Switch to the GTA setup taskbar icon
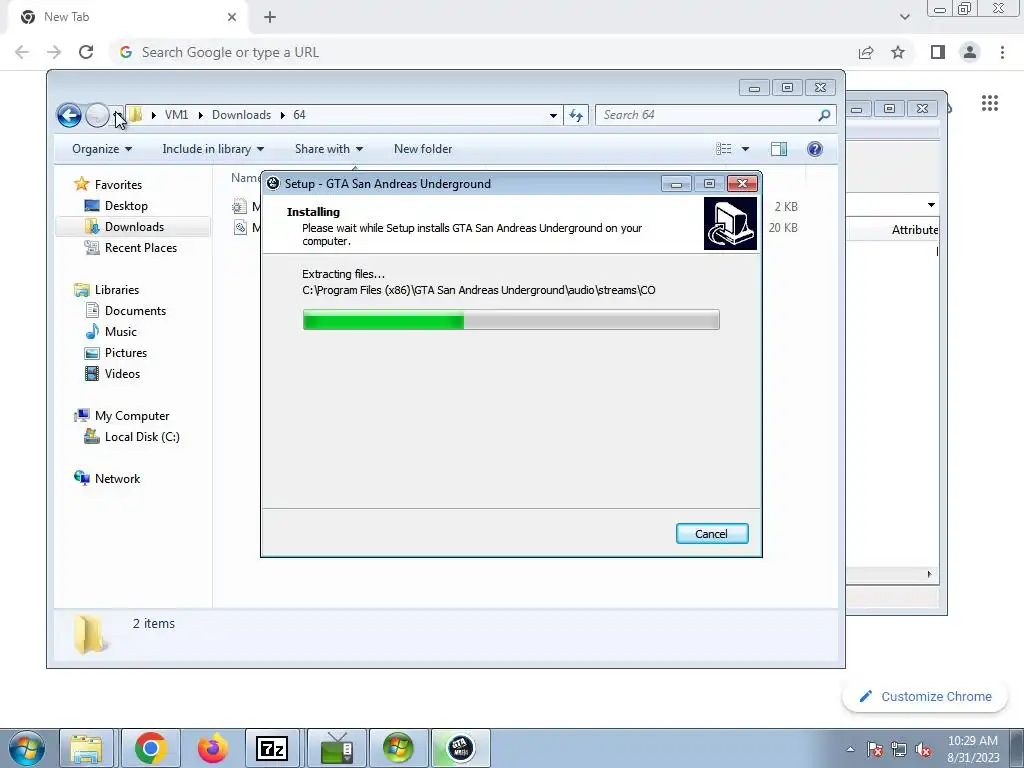 click(x=460, y=748)
